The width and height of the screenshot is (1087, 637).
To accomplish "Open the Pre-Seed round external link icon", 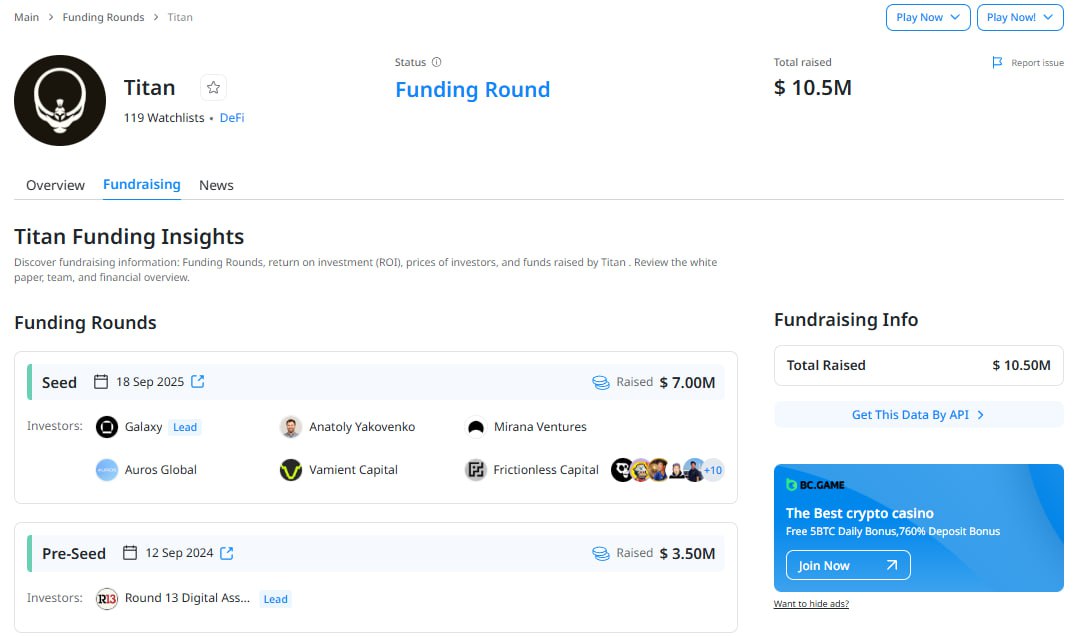I will (227, 553).
